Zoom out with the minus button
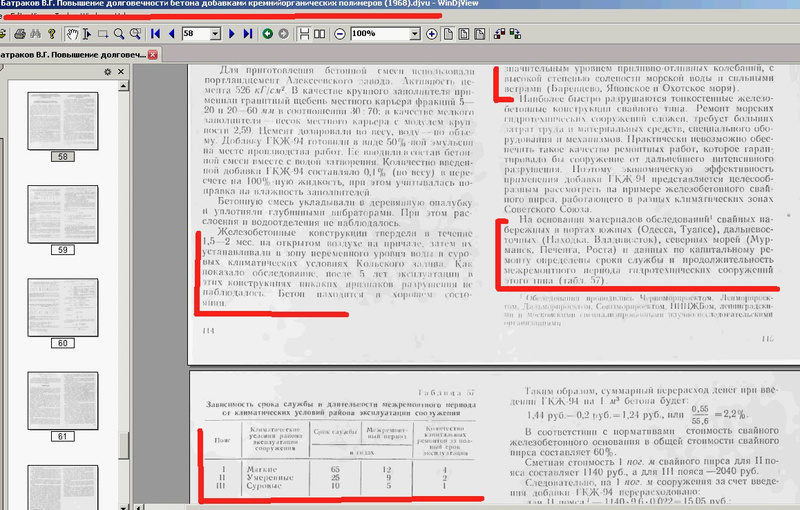 point(339,34)
